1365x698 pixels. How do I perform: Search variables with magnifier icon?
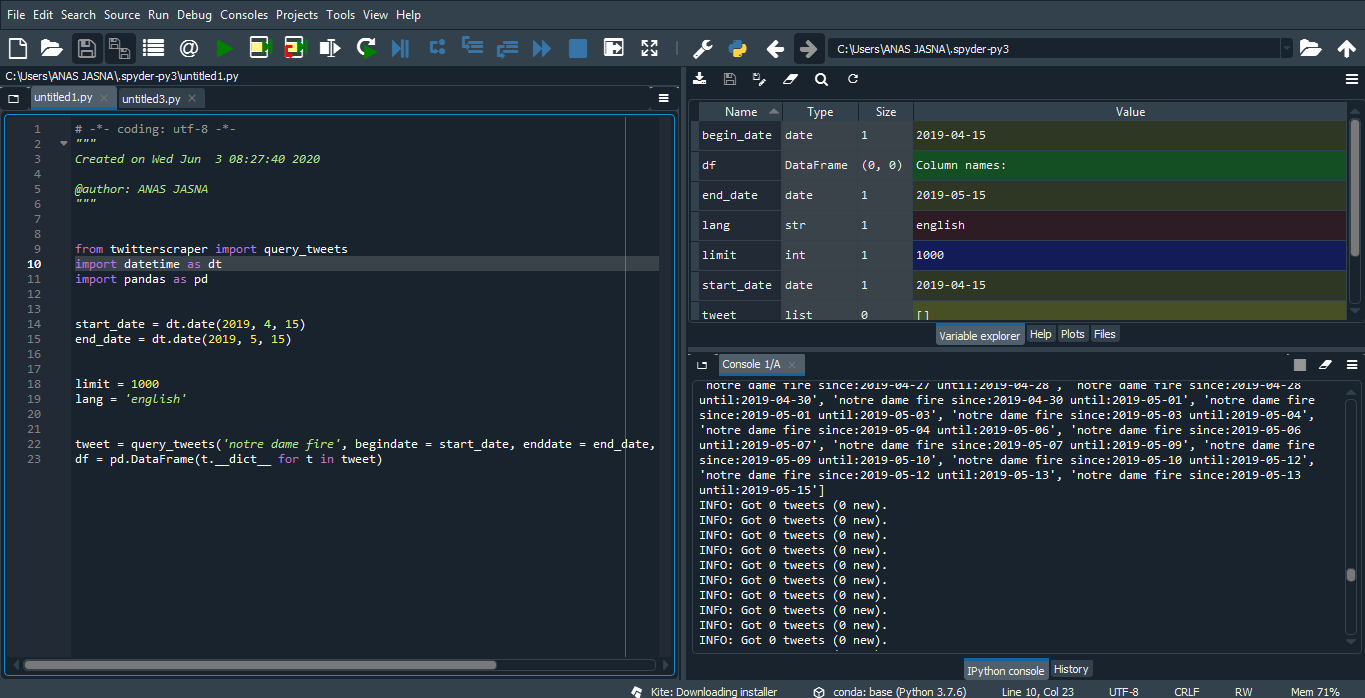pyautogui.click(x=821, y=79)
